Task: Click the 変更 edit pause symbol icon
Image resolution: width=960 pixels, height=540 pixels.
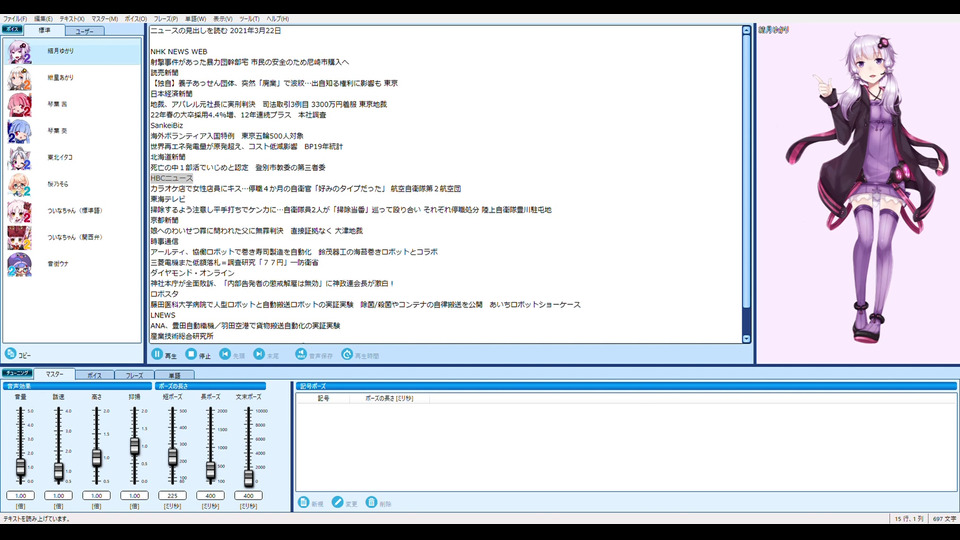Action: pyautogui.click(x=337, y=502)
